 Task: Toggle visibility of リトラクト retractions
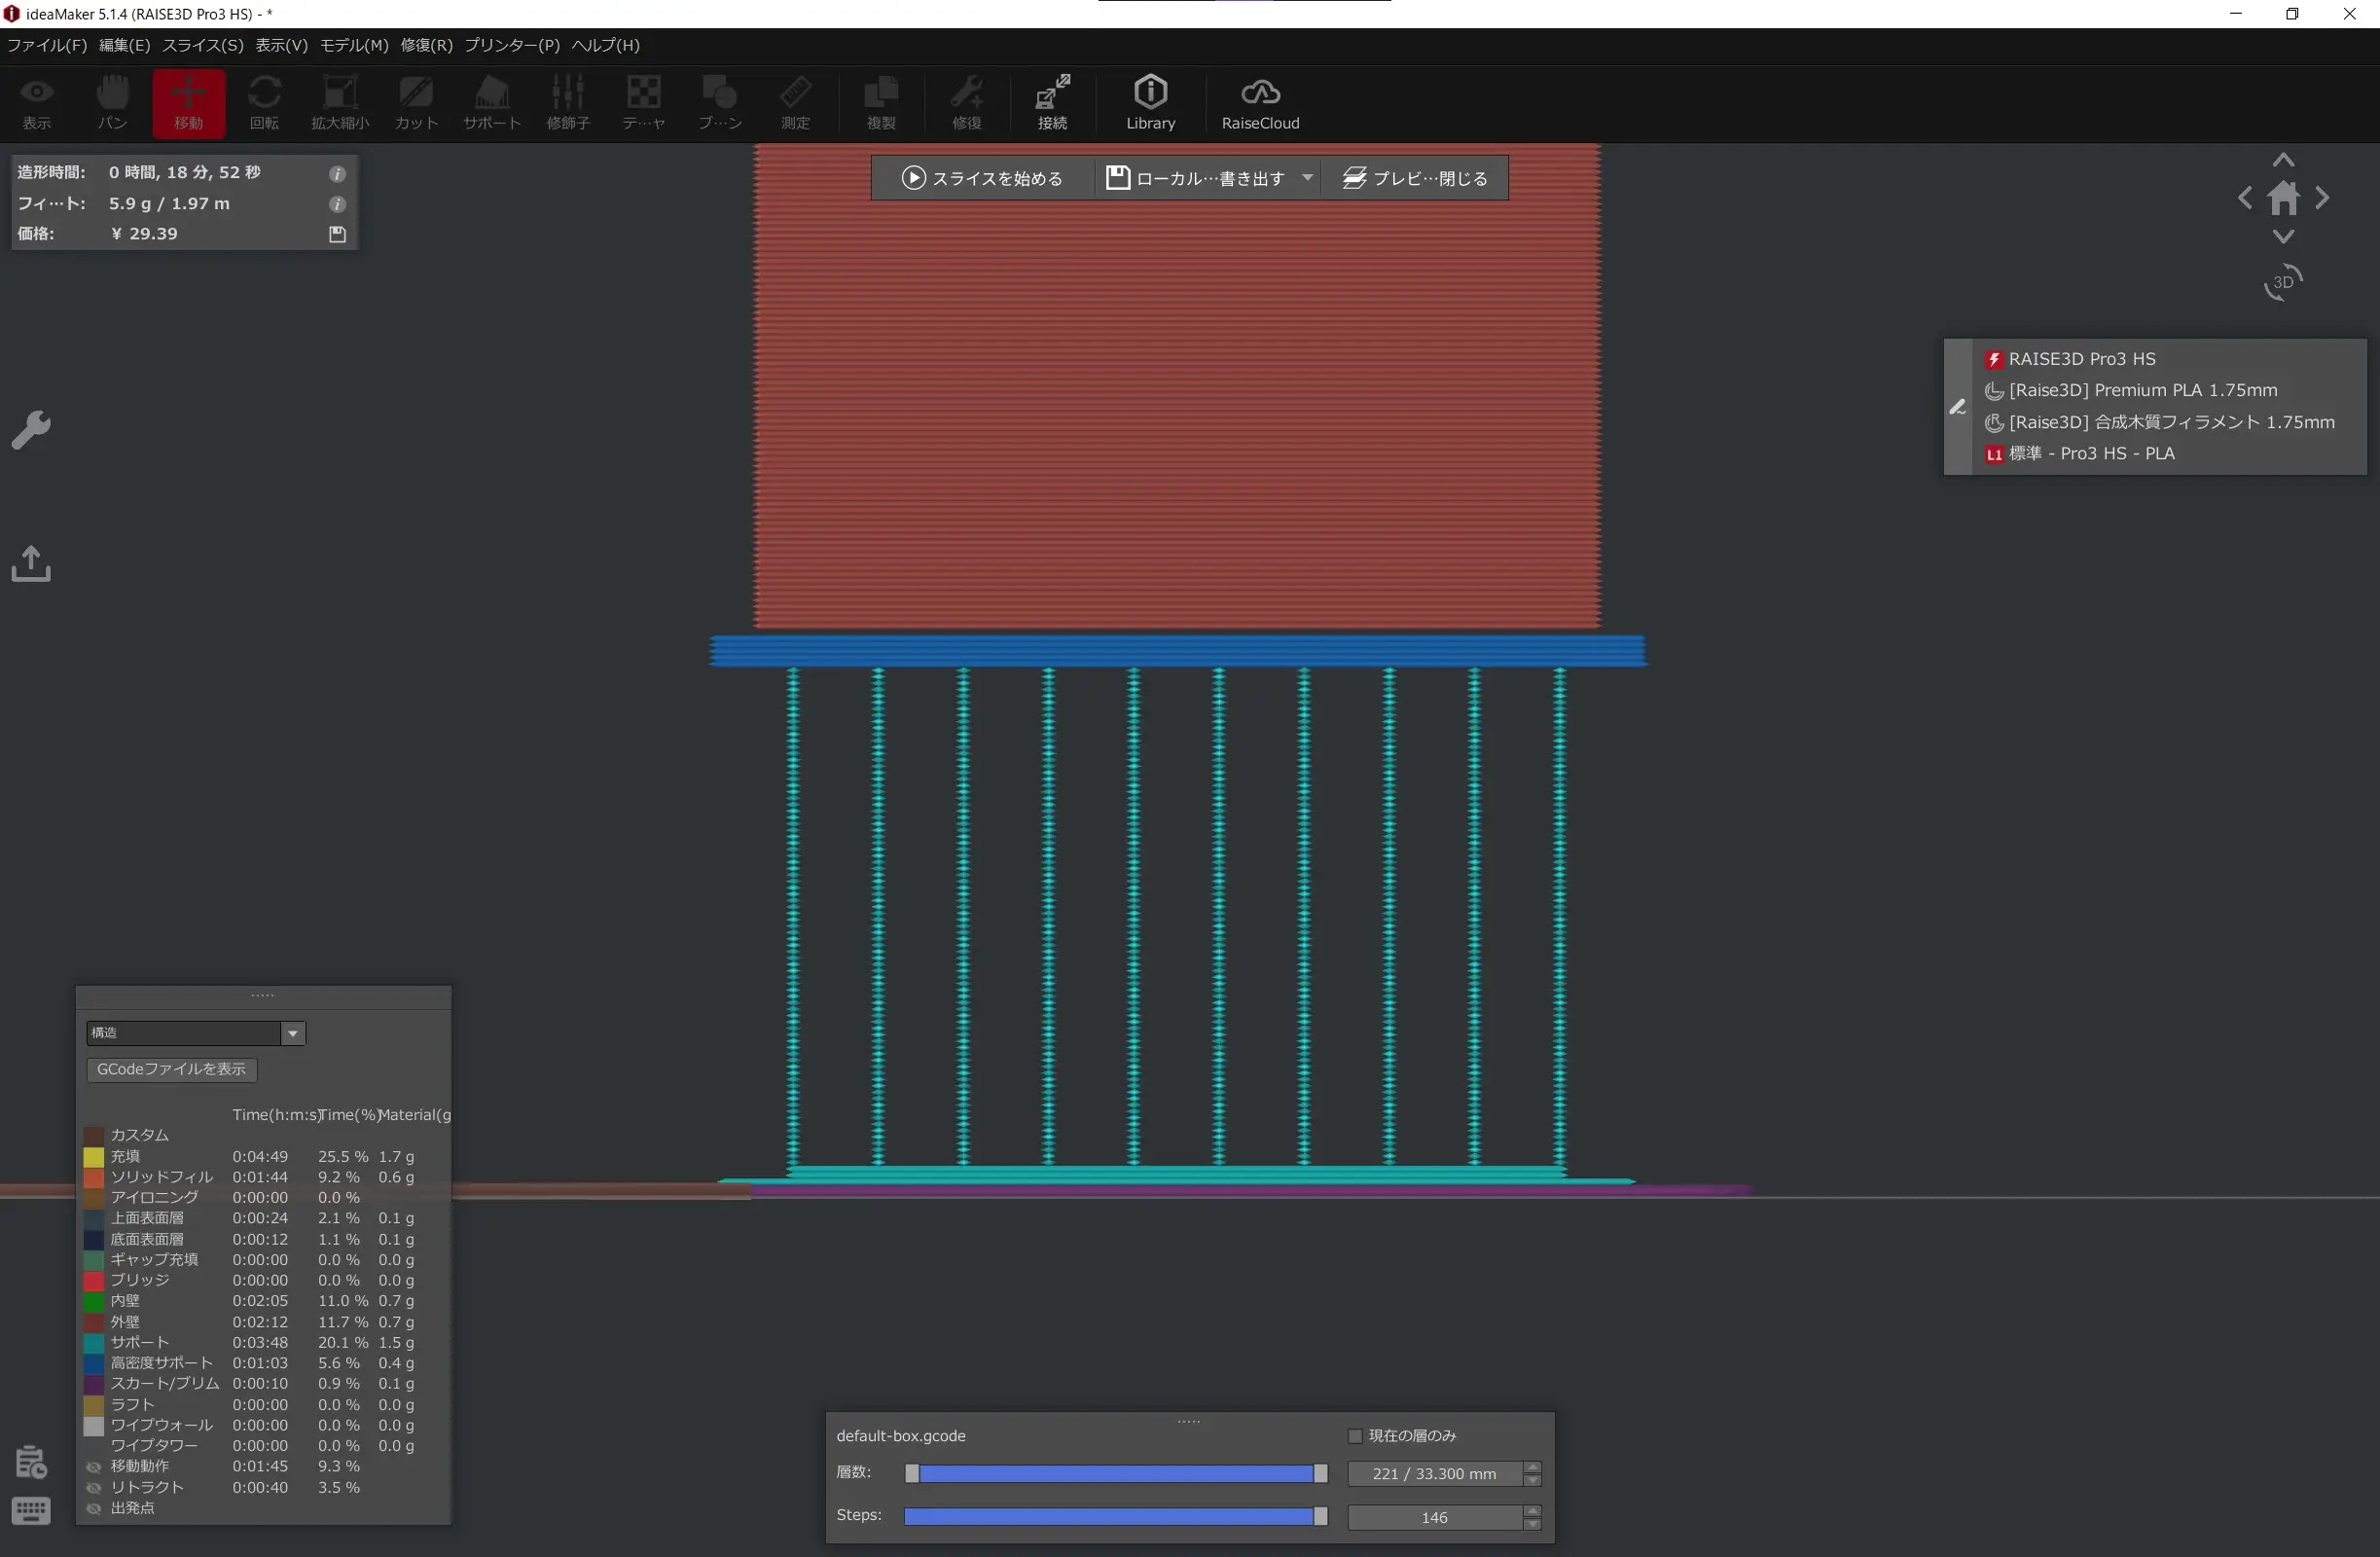tap(94, 1487)
